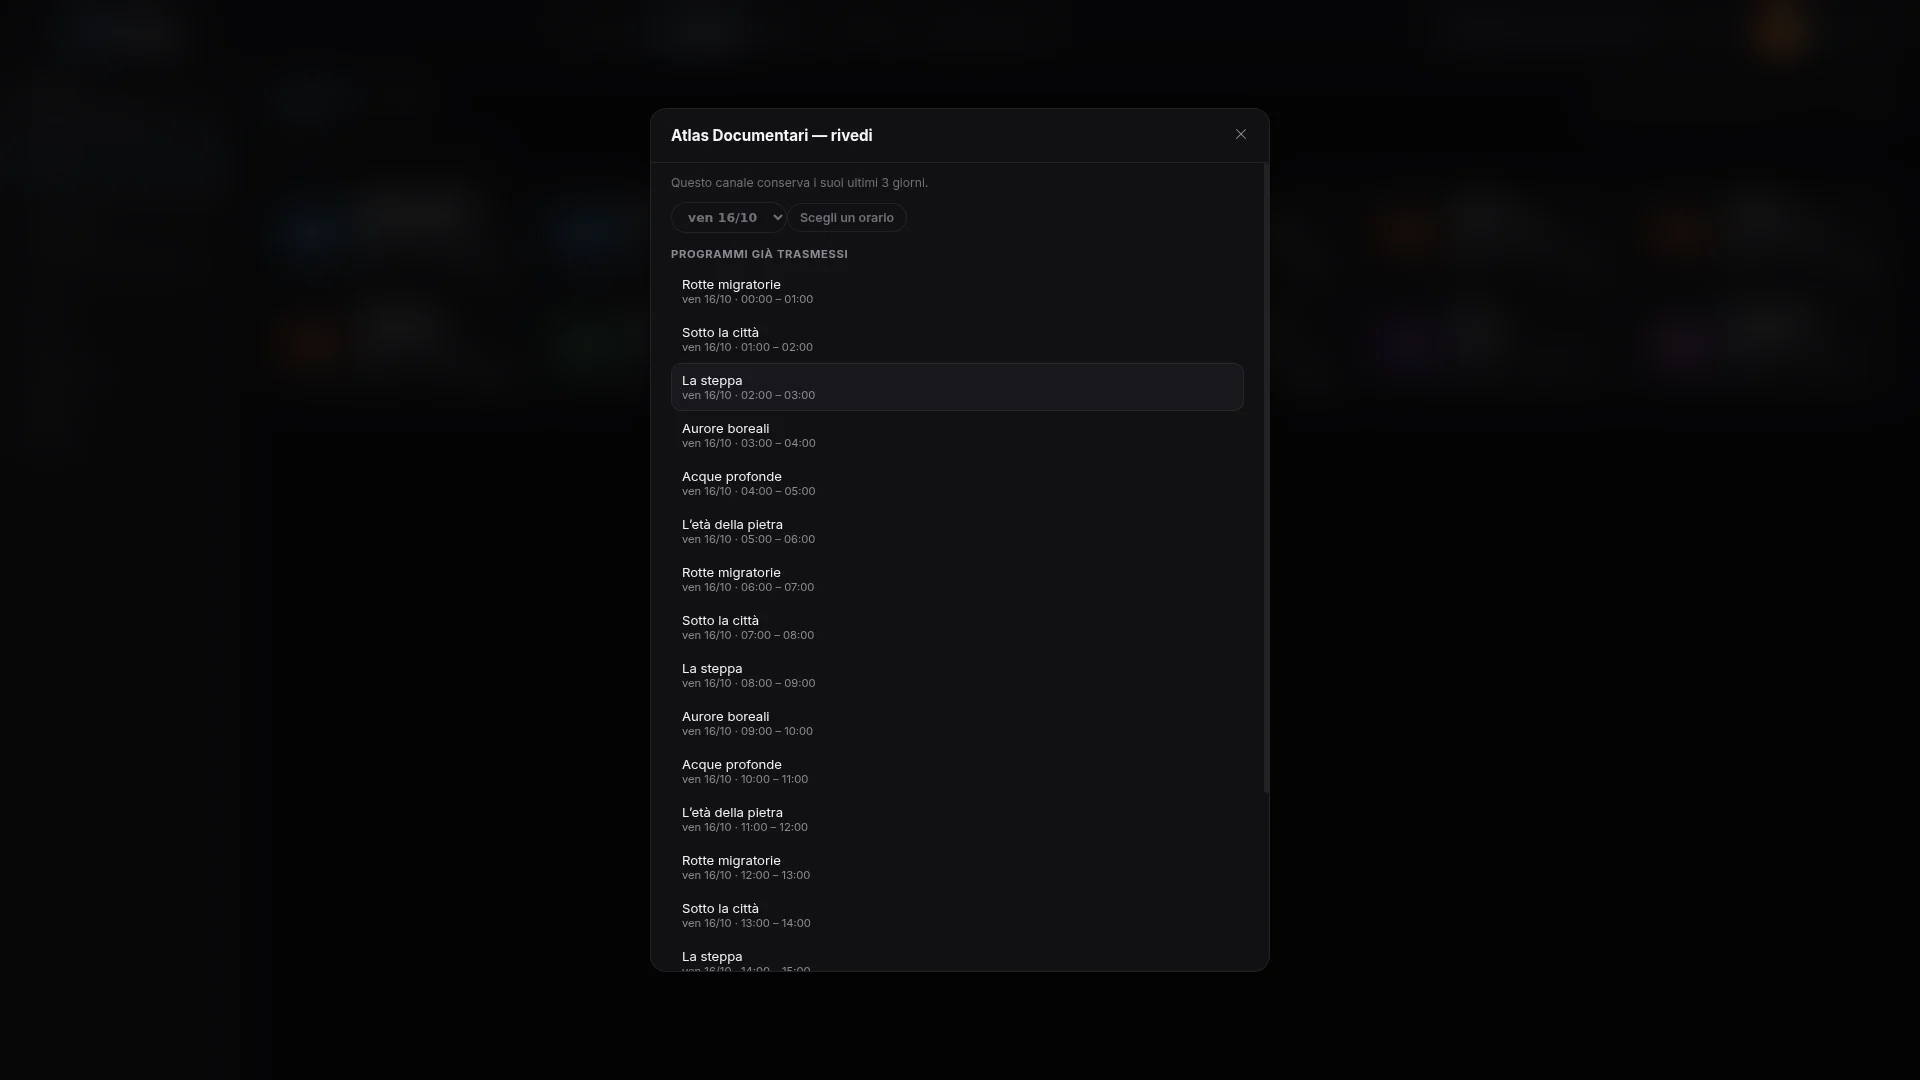Select Sotto la città at 01:00 – 02:00
Viewport: 1920px width, 1080px height.
click(957, 339)
